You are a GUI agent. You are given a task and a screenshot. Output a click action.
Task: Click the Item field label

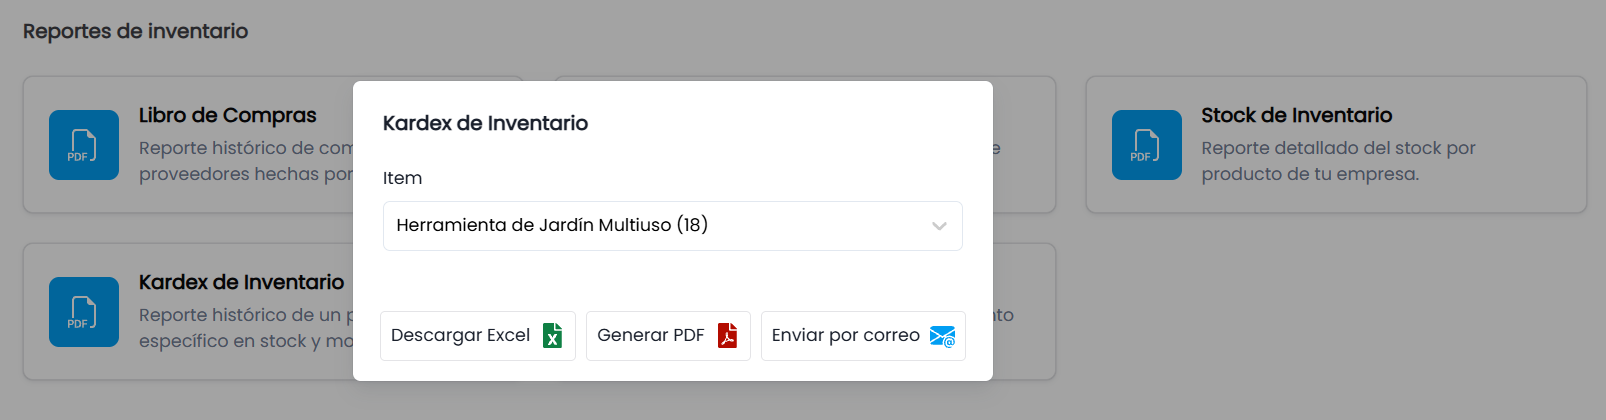pos(402,178)
